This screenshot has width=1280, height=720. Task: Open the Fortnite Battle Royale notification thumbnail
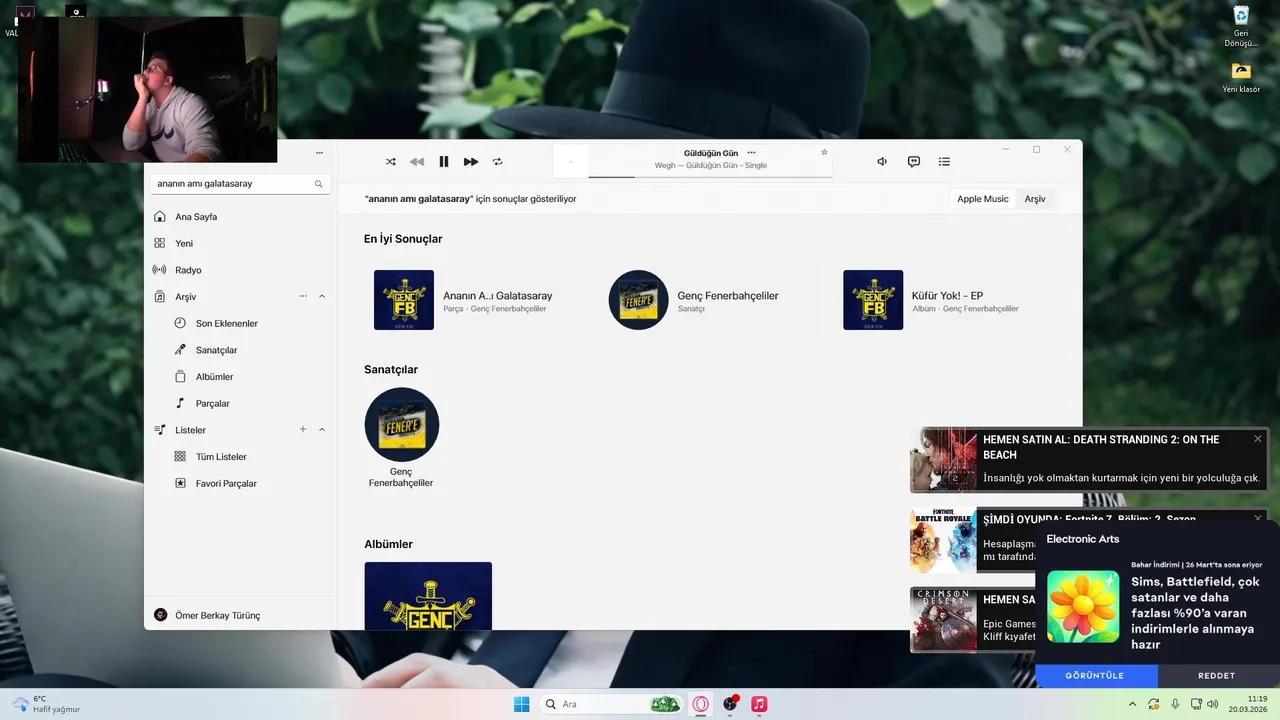[x=942, y=541]
